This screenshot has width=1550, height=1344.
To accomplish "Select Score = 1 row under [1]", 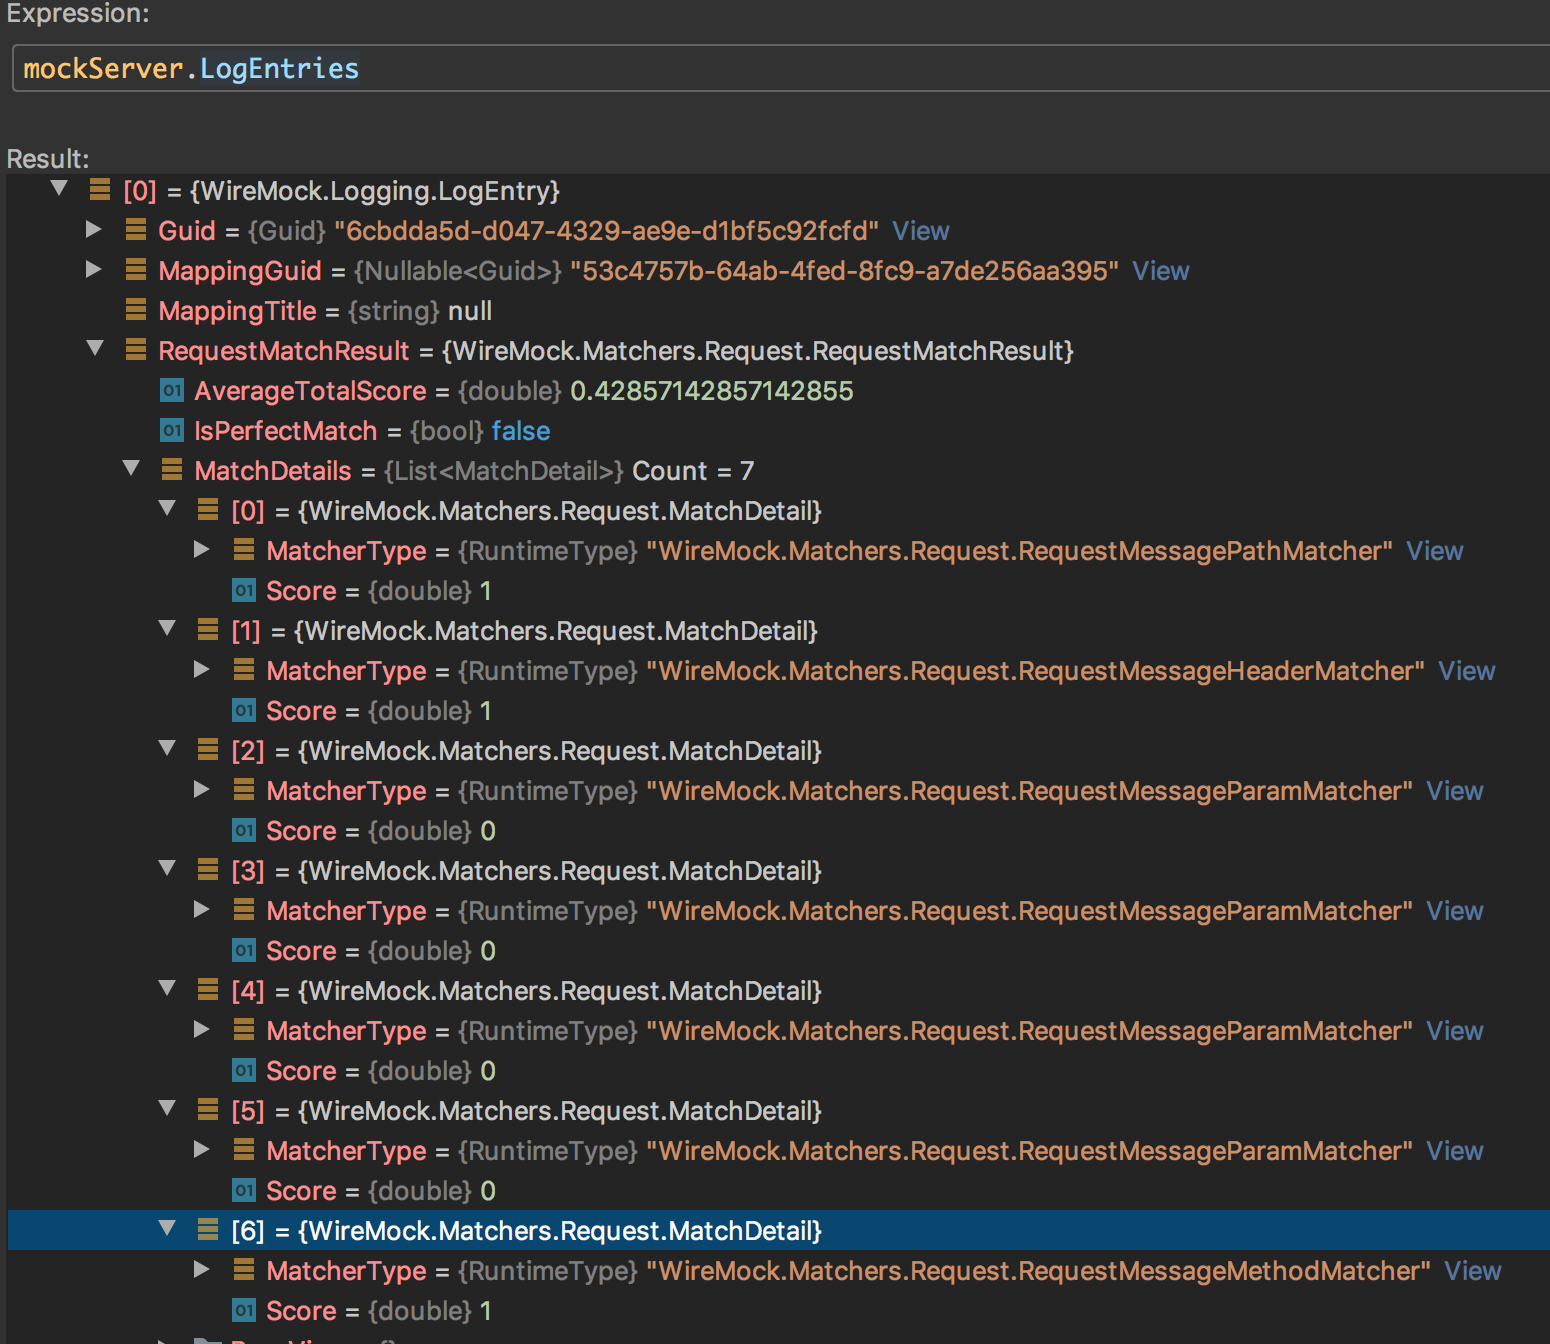I will [779, 711].
